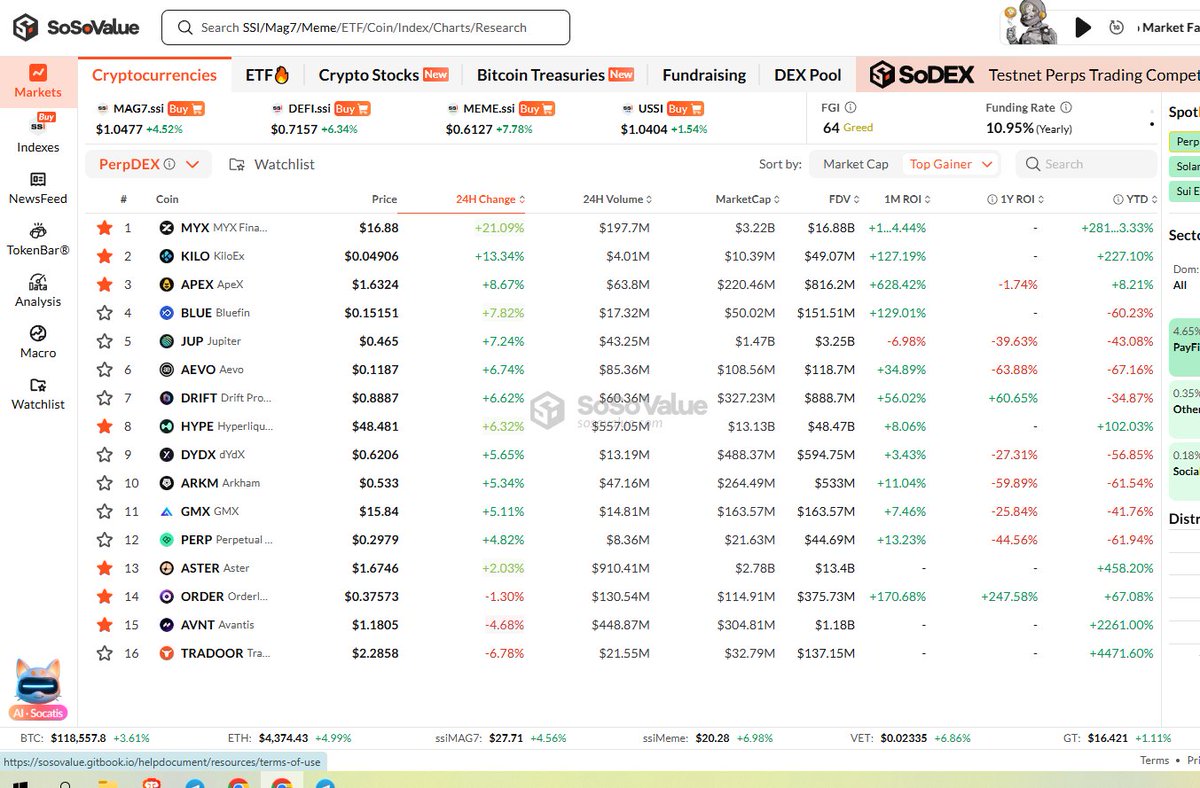Image resolution: width=1200 pixels, height=788 pixels.
Task: Unstar MYX from the watchlist
Action: [104, 228]
